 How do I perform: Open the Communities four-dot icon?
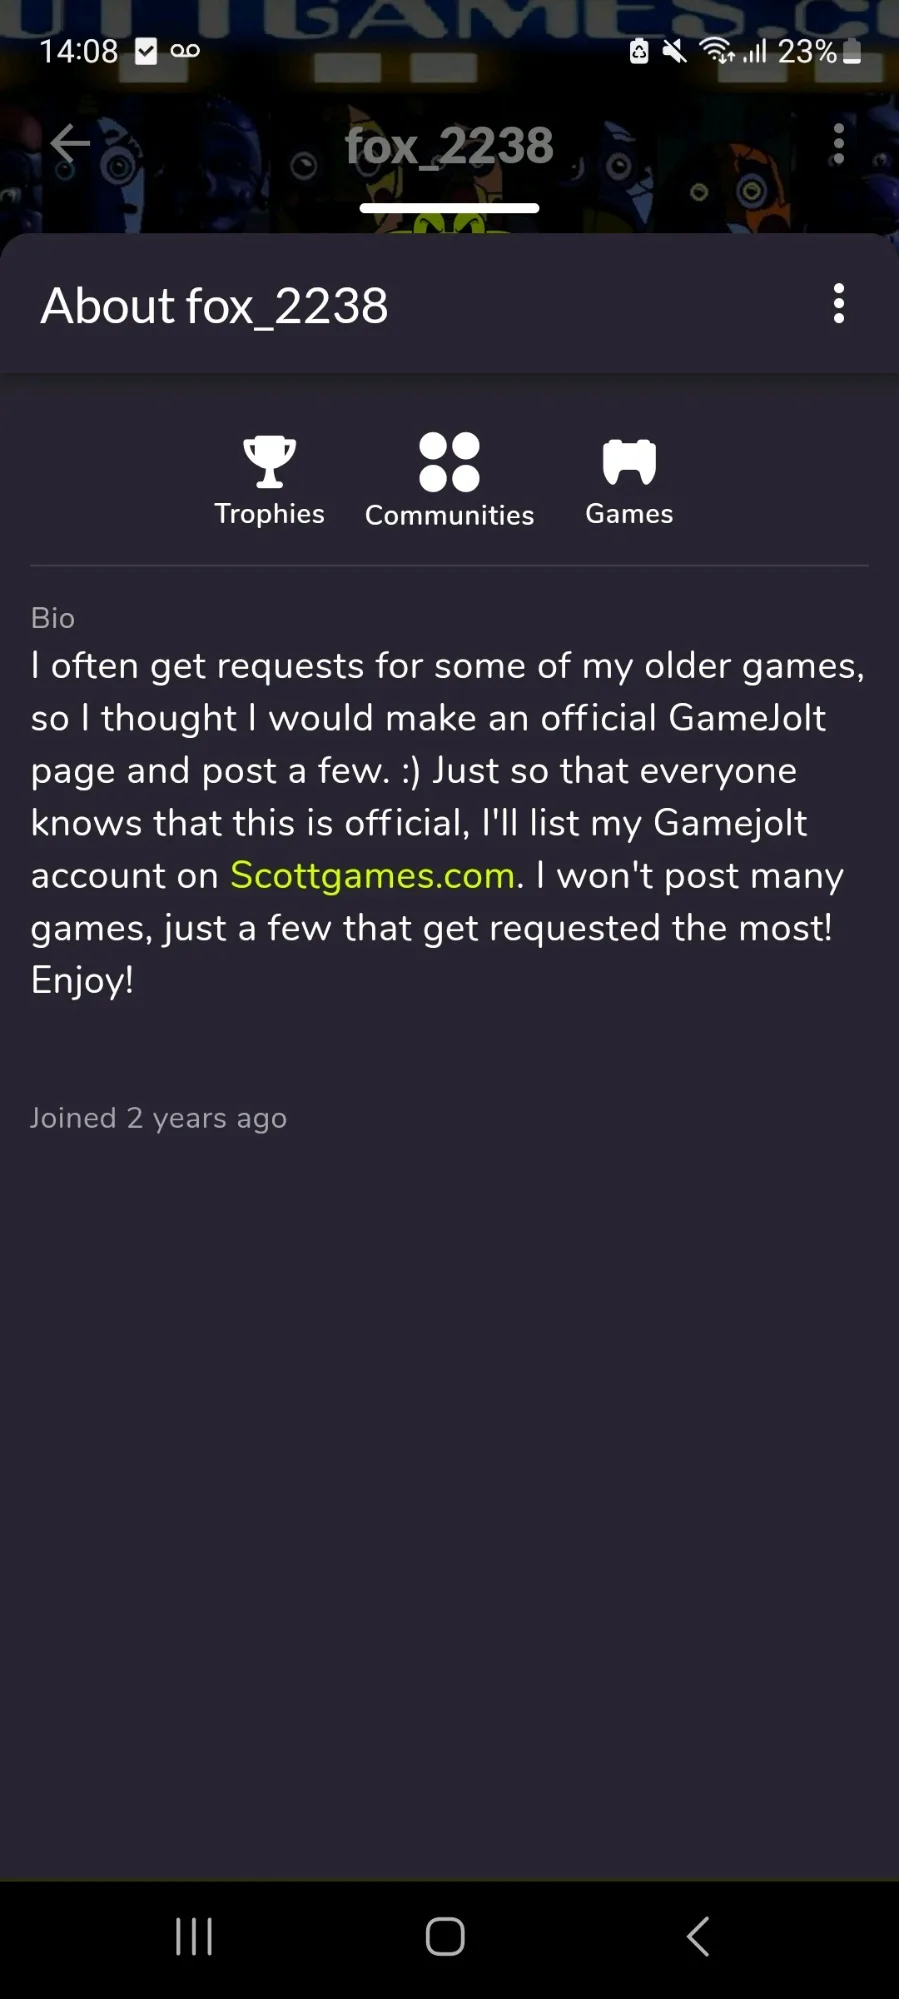tap(449, 461)
